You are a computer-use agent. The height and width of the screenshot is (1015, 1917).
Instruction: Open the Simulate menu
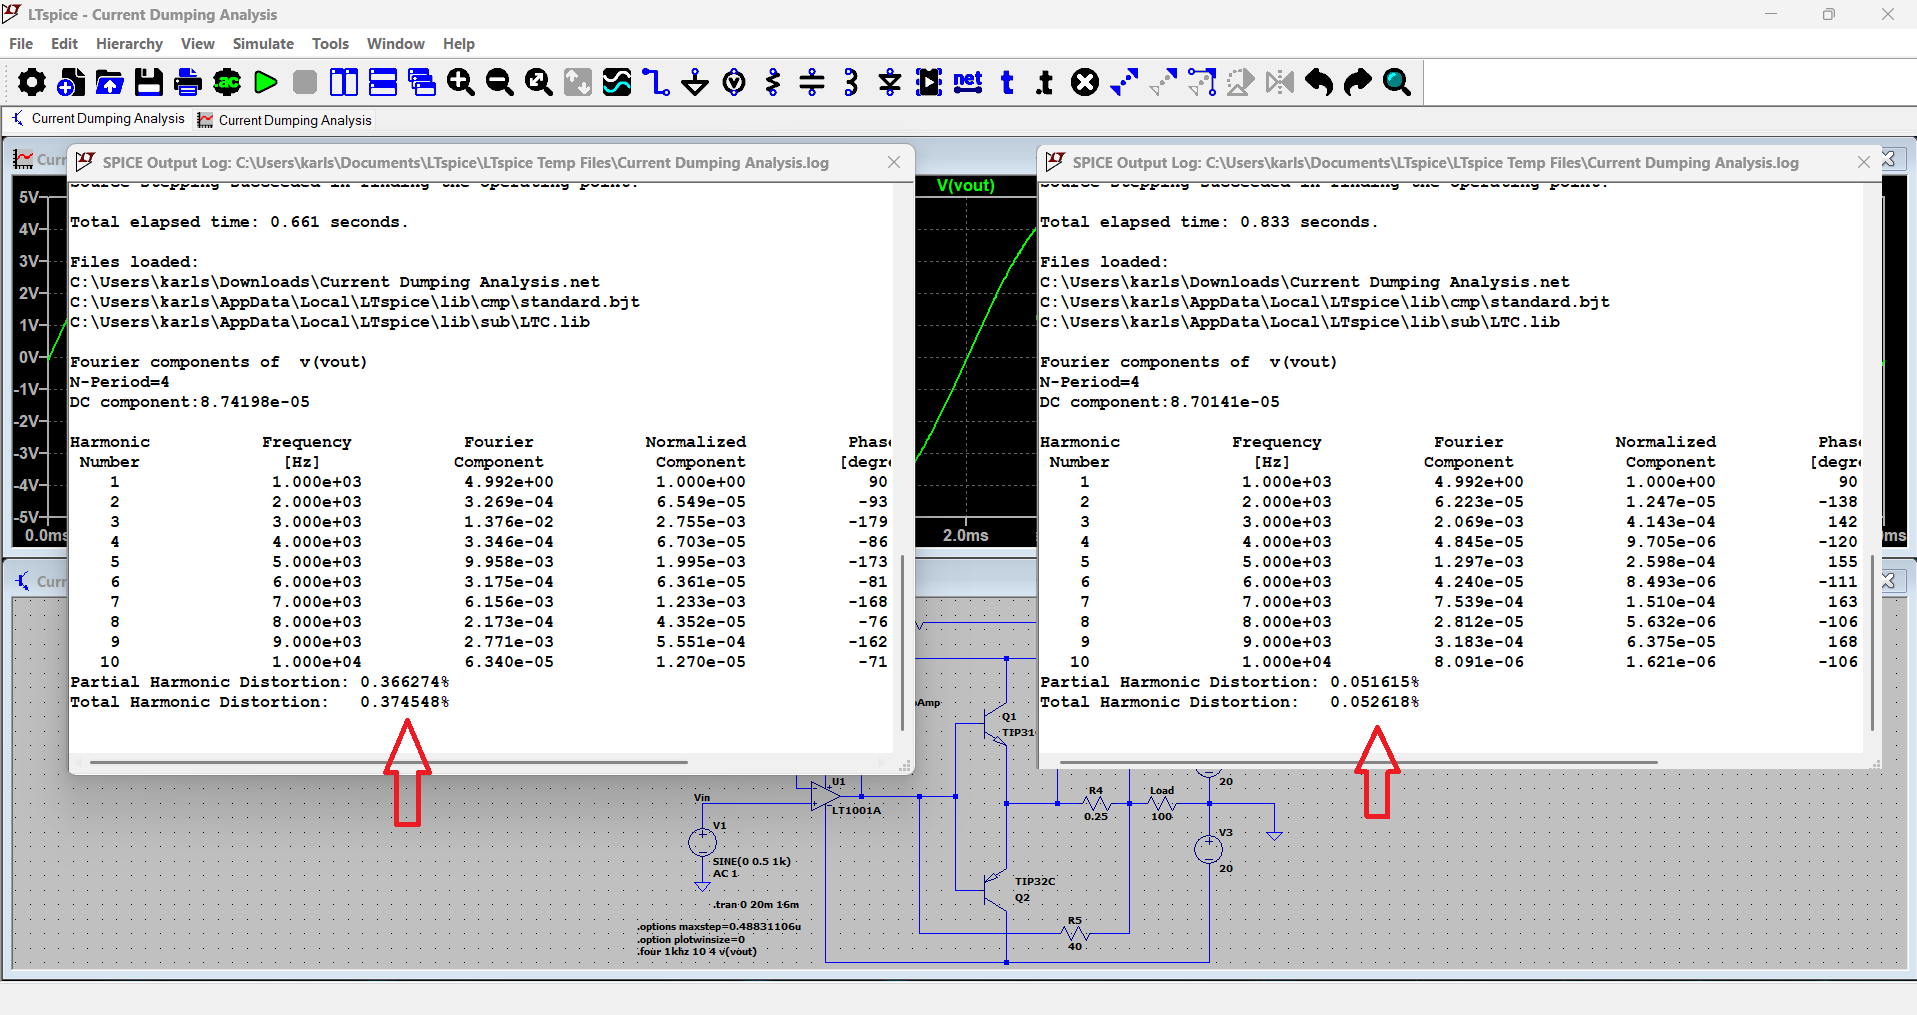[x=263, y=44]
